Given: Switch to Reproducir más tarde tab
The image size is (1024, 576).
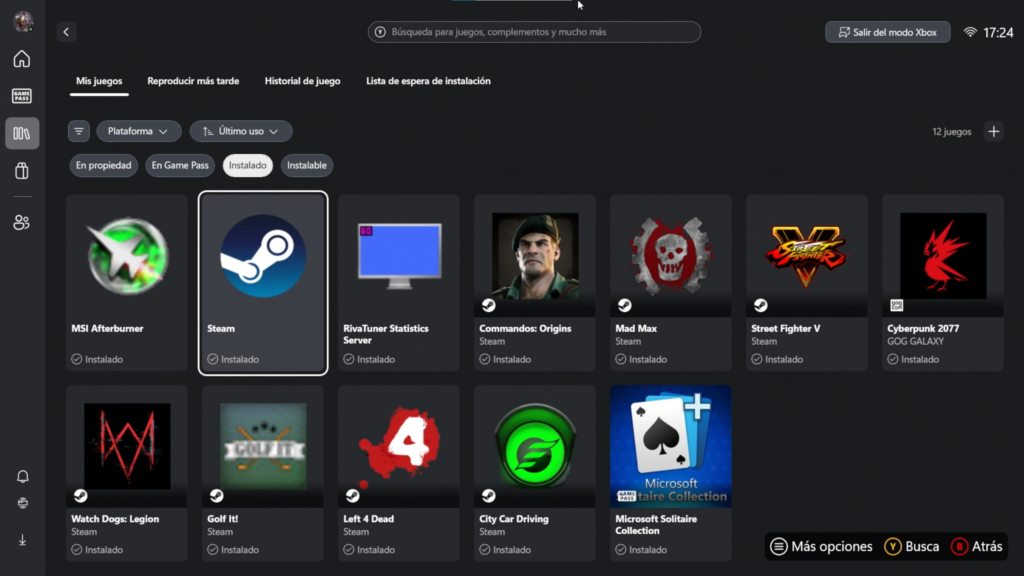Looking at the screenshot, I should pyautogui.click(x=193, y=81).
